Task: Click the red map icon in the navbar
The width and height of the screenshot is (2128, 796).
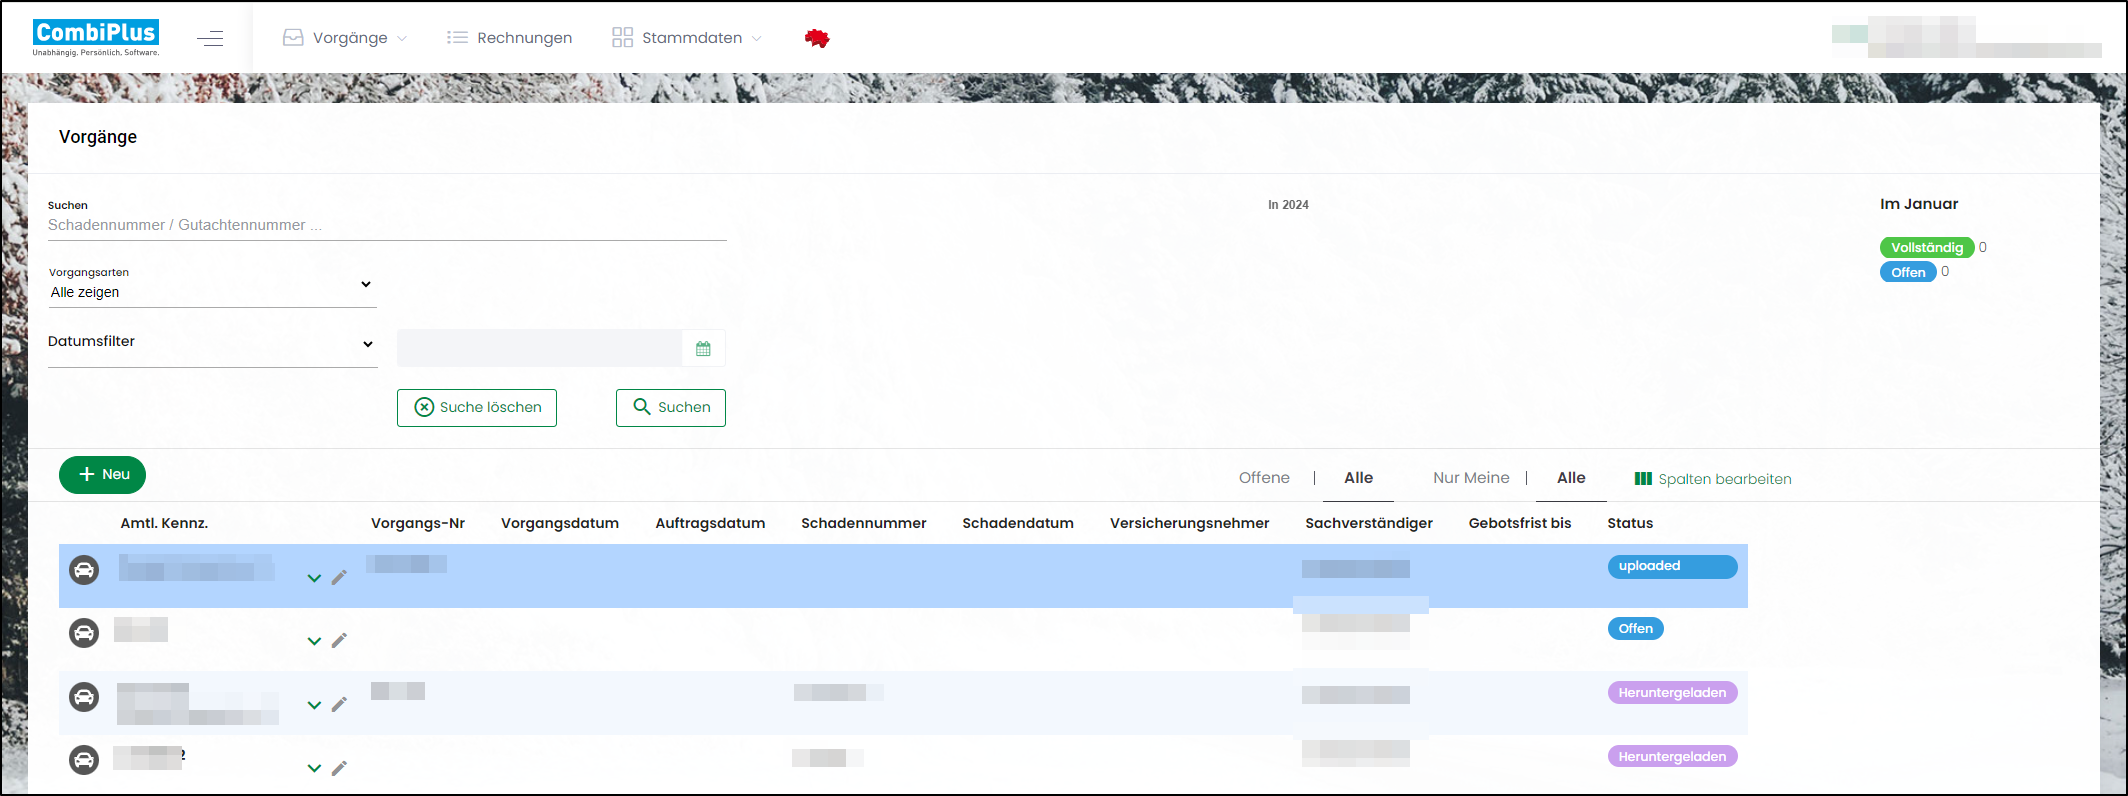Action: coord(817,39)
